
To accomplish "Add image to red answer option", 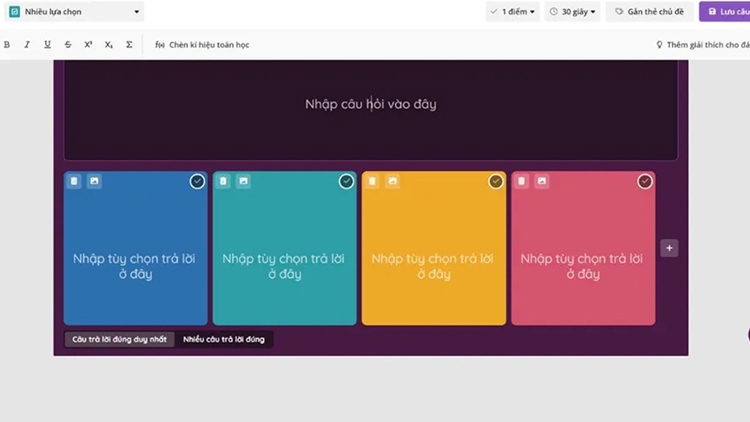I will pyautogui.click(x=542, y=181).
